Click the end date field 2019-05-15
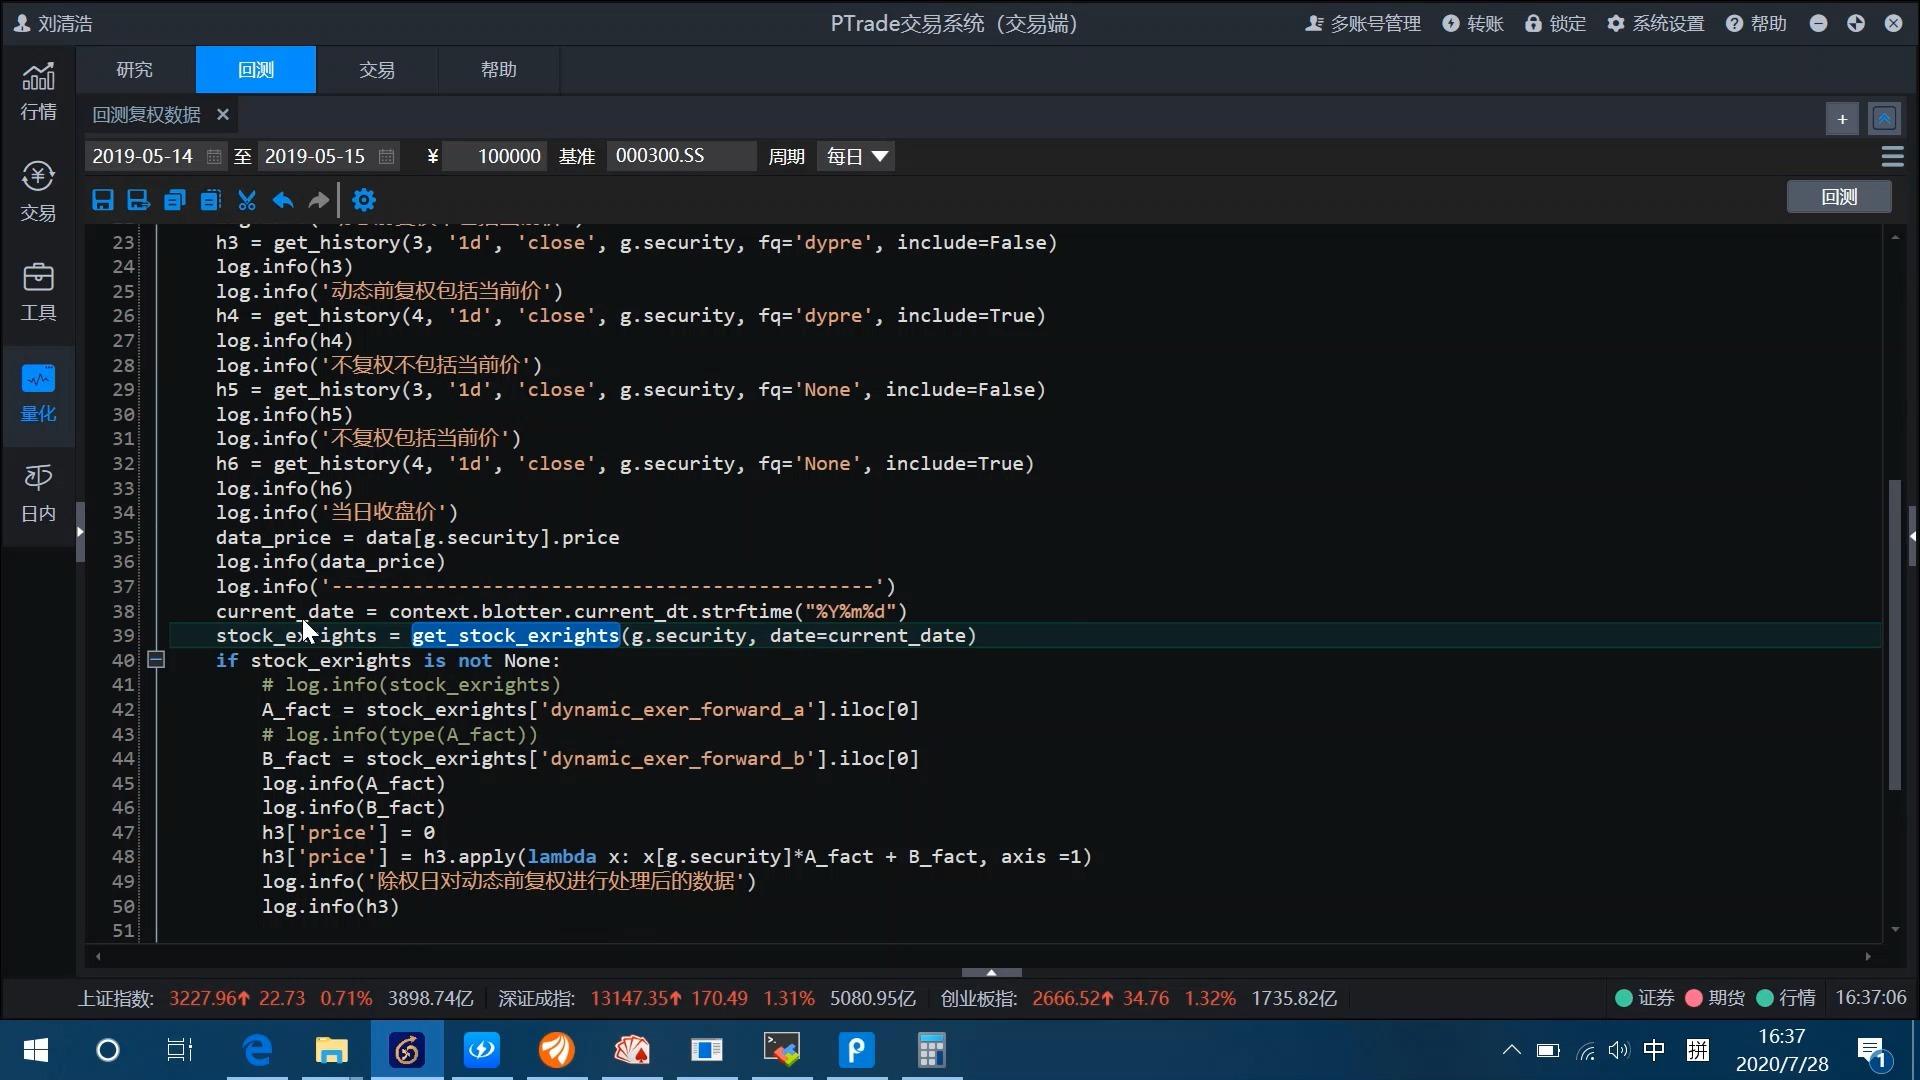1920x1080 pixels. (315, 156)
